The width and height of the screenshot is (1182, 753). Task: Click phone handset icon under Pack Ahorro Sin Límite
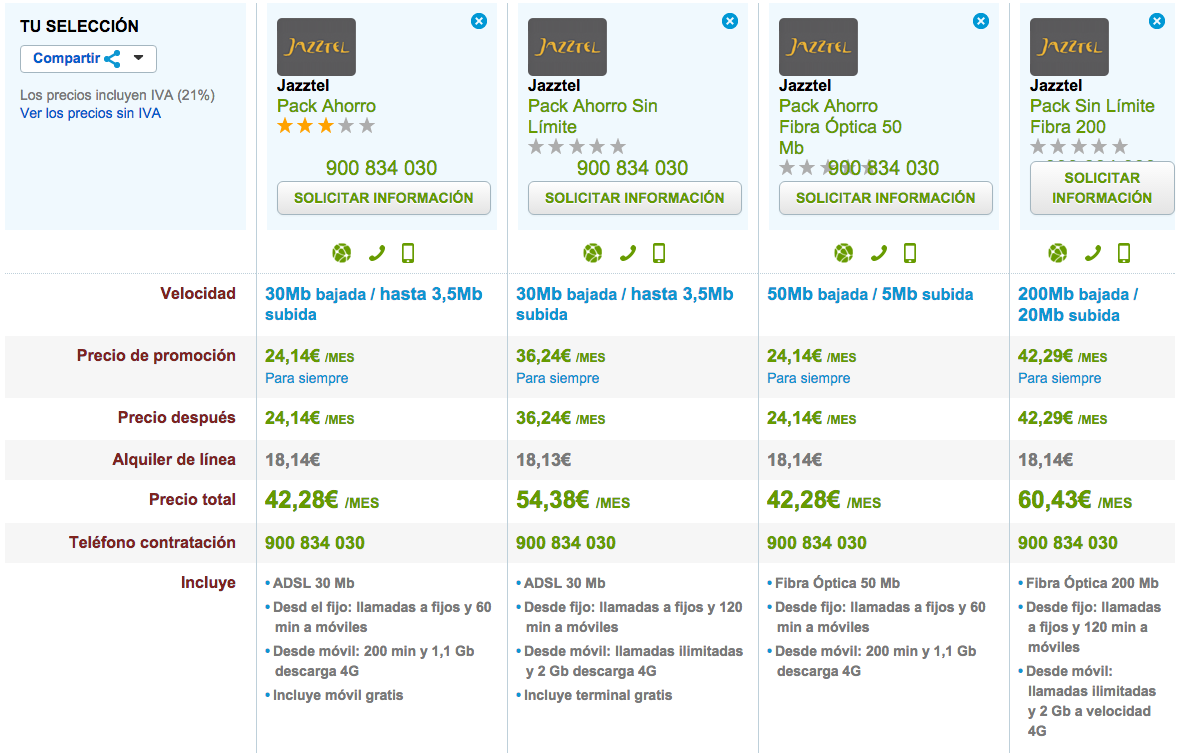click(x=627, y=253)
